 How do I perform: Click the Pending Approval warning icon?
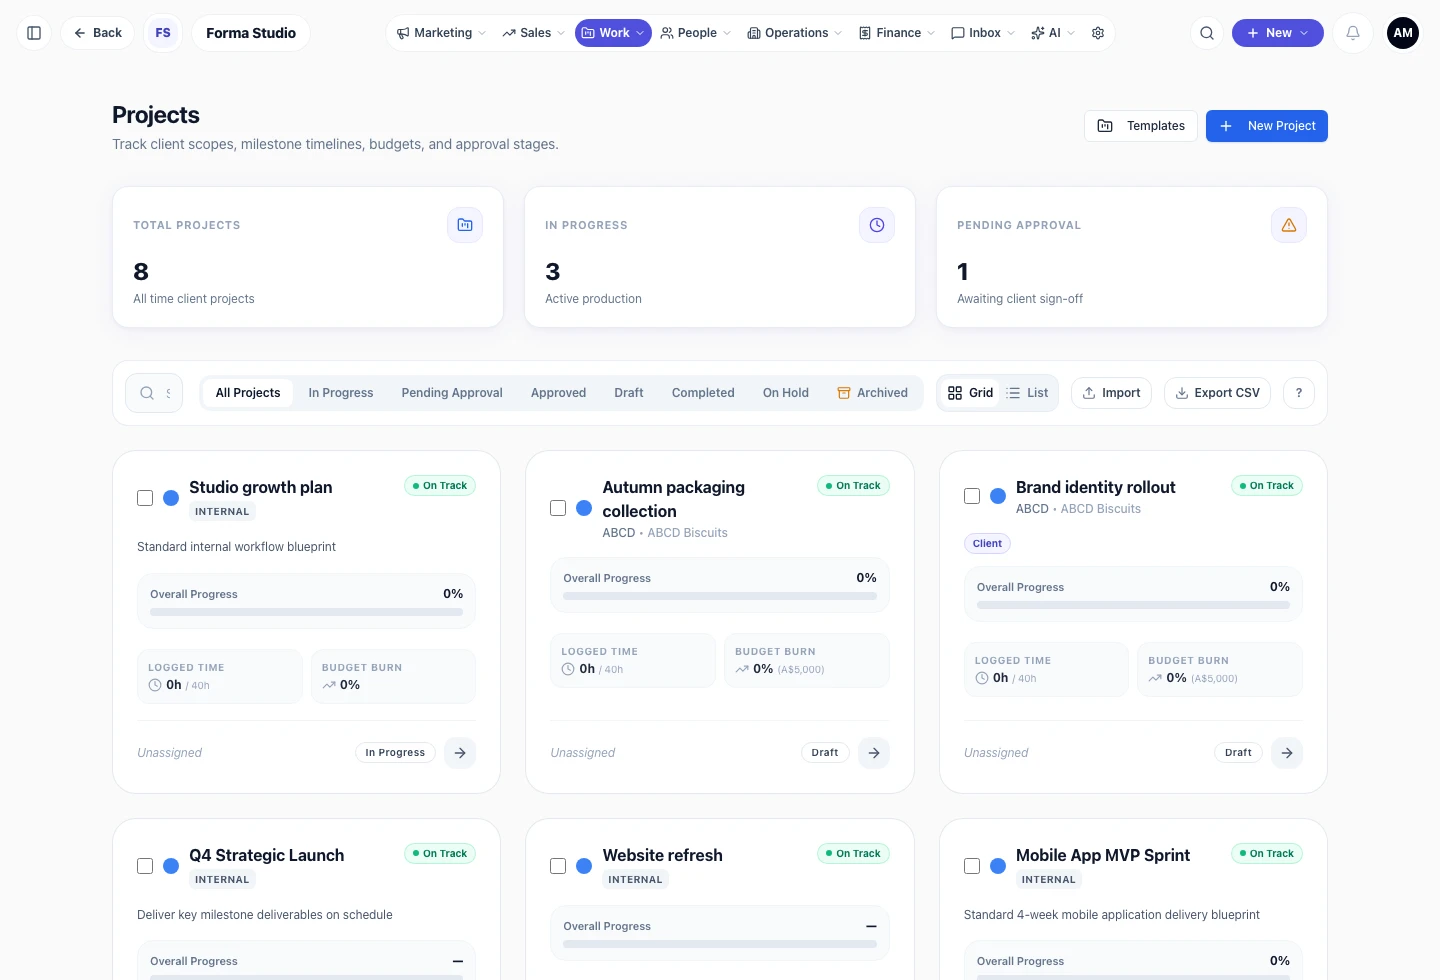pyautogui.click(x=1289, y=225)
